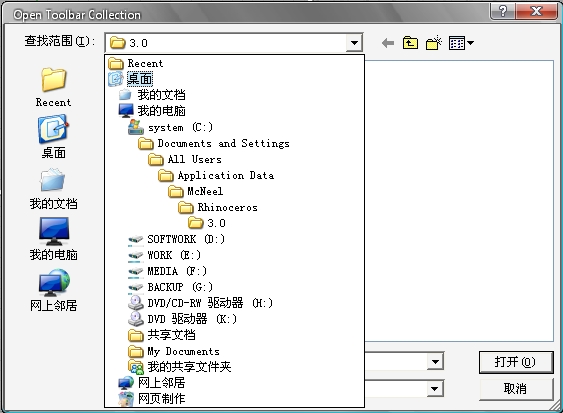This screenshot has width=563, height=413.
Task: Select SOFTWORK (D:) drive entry
Action: (177, 239)
